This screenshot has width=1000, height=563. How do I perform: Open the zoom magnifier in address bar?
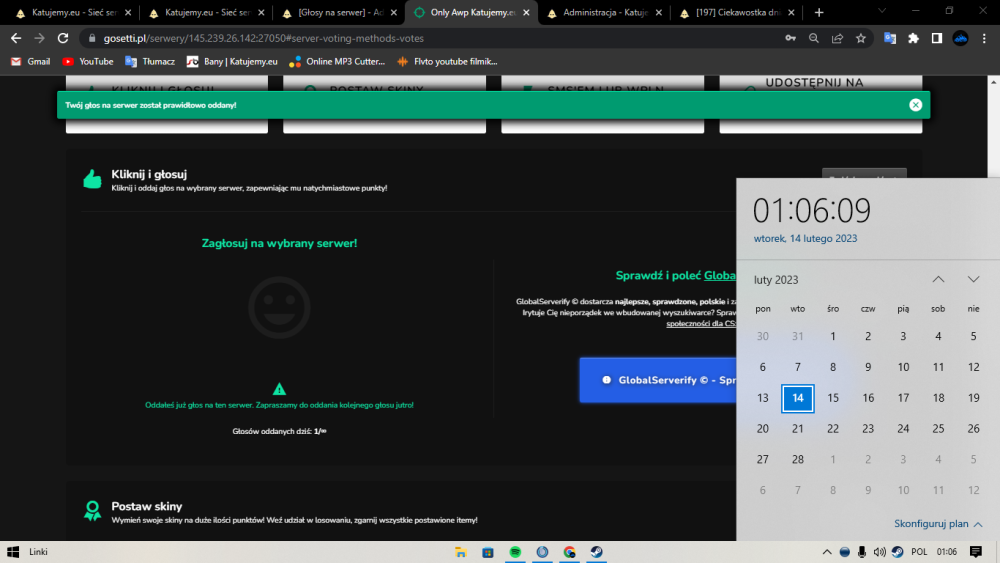pos(814,38)
